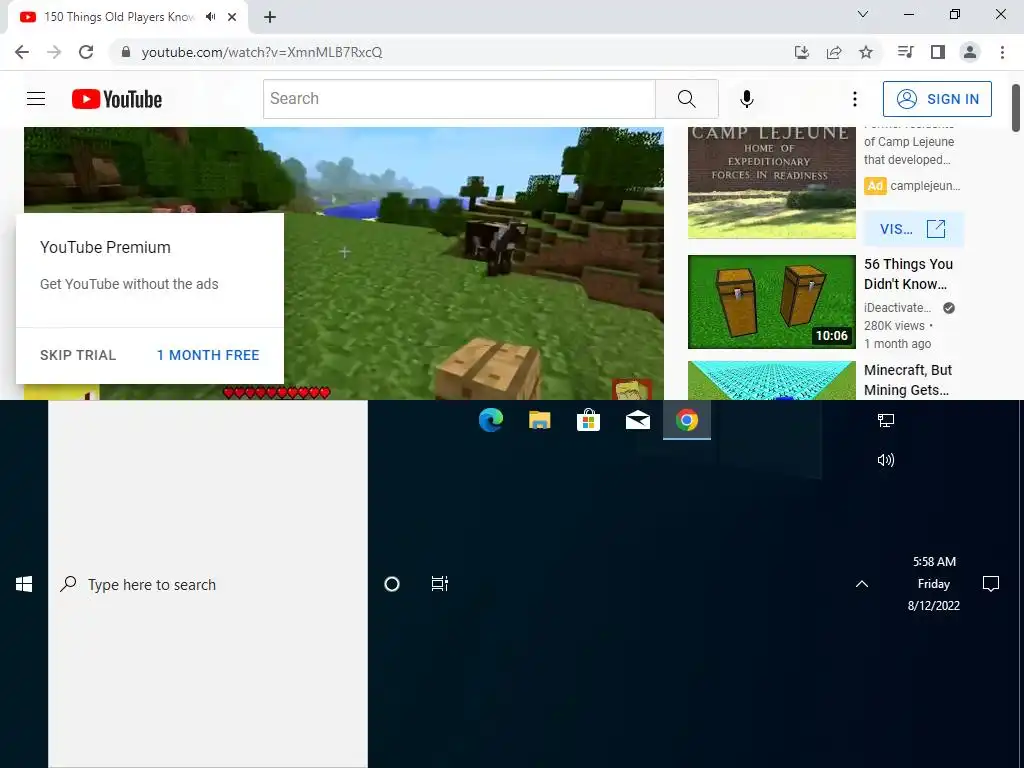The width and height of the screenshot is (1024, 768).
Task: Focus the YouTube Search input field
Action: [x=460, y=99]
